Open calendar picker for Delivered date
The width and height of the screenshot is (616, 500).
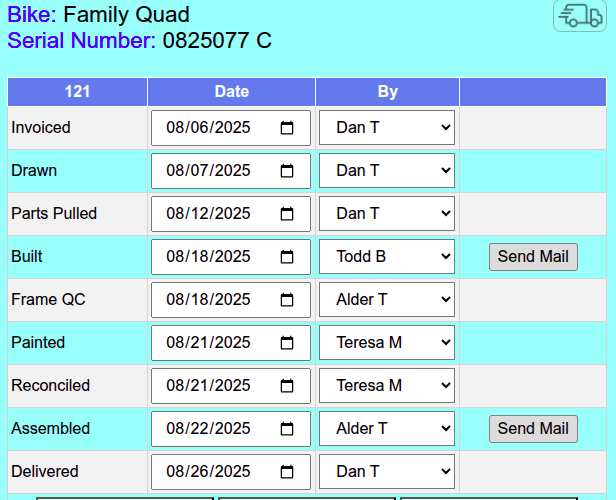[287, 472]
